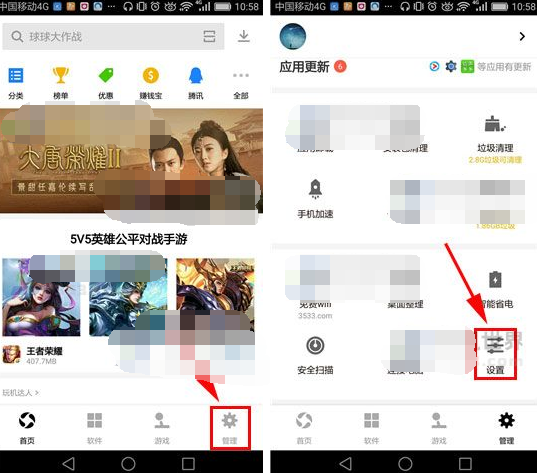Open the 玩机达人 link
The height and width of the screenshot is (473, 537).
(x=21, y=393)
